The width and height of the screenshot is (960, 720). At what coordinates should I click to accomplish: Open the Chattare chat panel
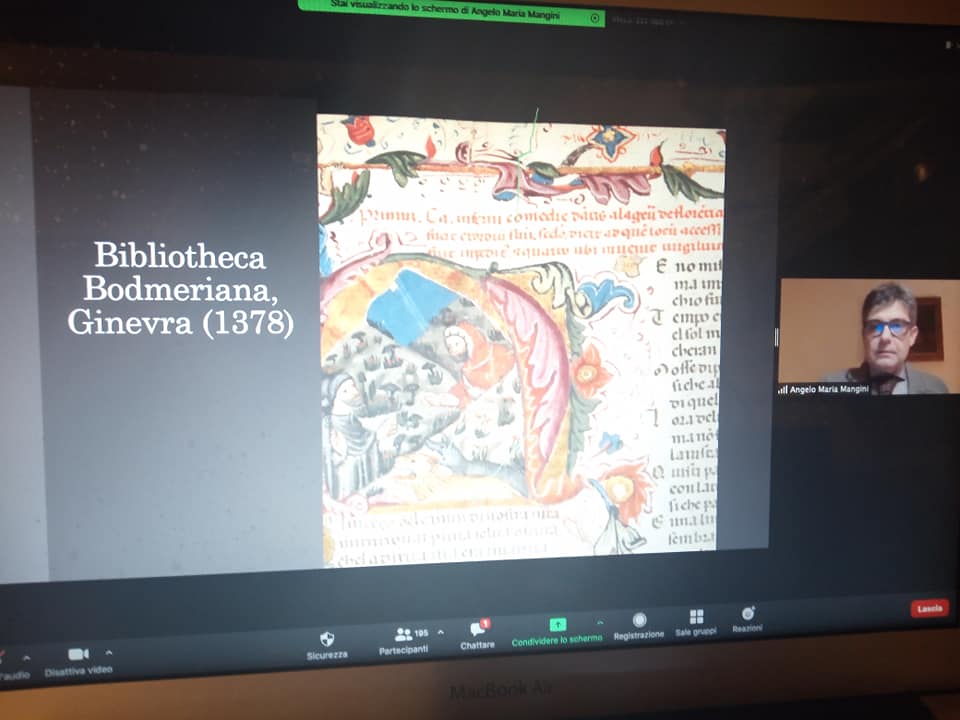click(478, 635)
